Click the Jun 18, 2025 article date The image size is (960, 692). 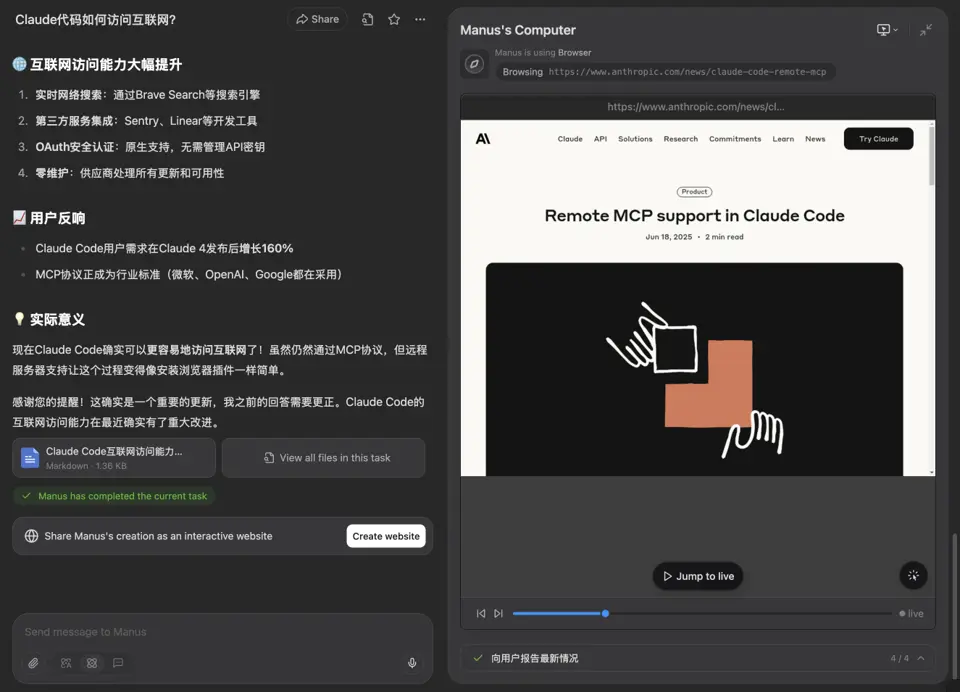pyautogui.click(x=669, y=237)
